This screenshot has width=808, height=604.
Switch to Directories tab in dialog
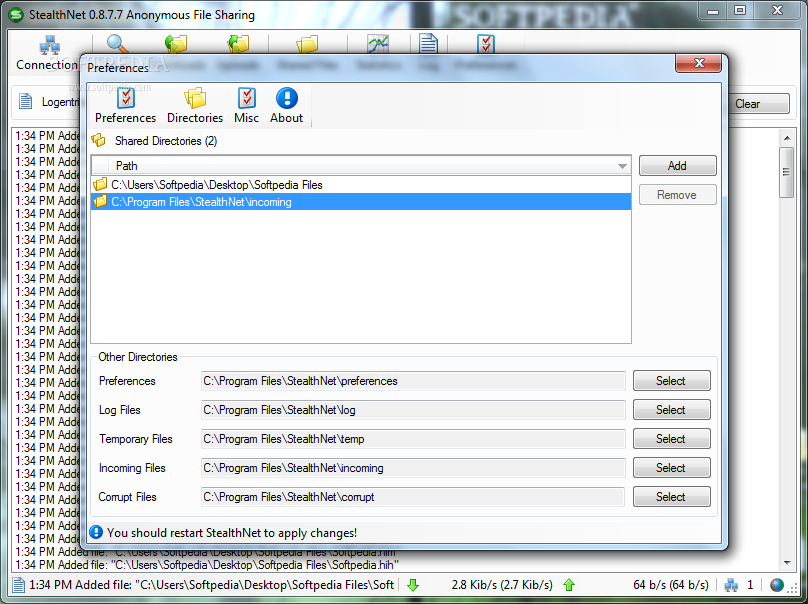pyautogui.click(x=195, y=106)
